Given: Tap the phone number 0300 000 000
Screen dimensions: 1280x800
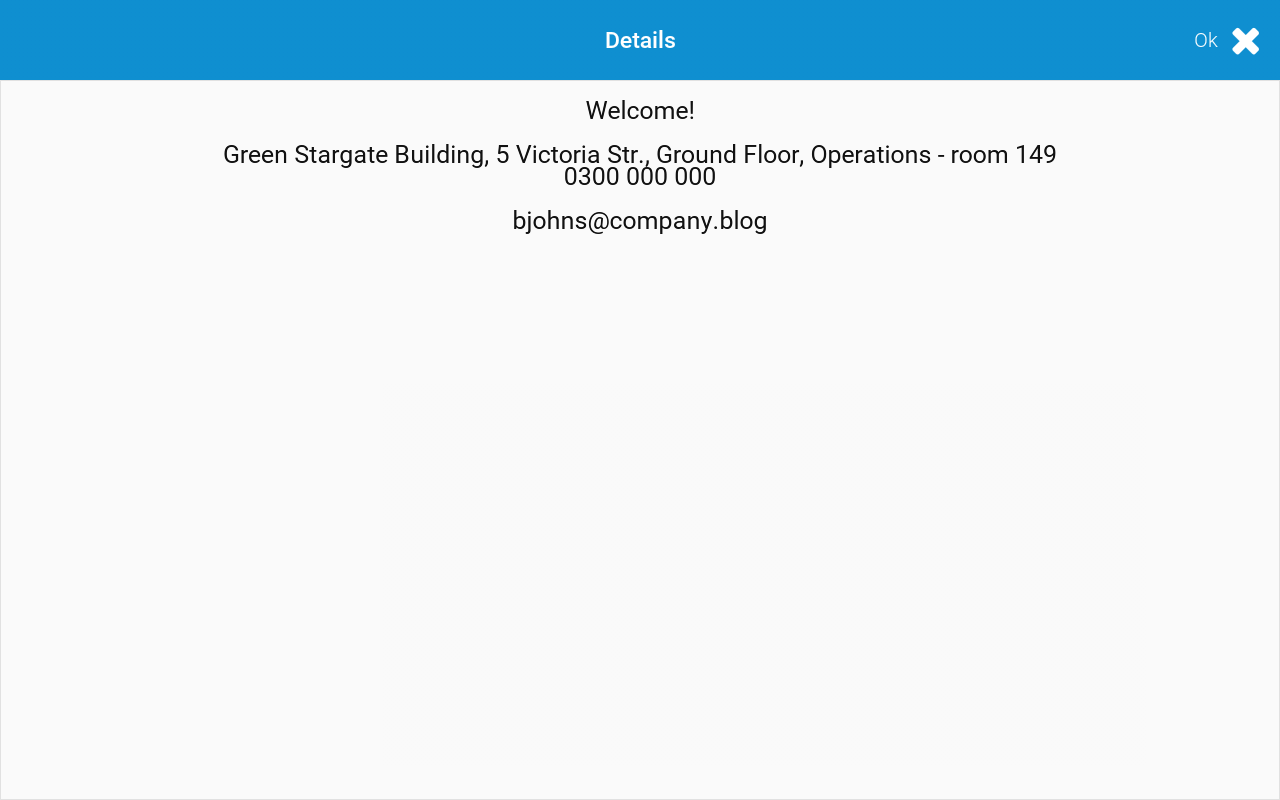Looking at the screenshot, I should pyautogui.click(x=640, y=177).
